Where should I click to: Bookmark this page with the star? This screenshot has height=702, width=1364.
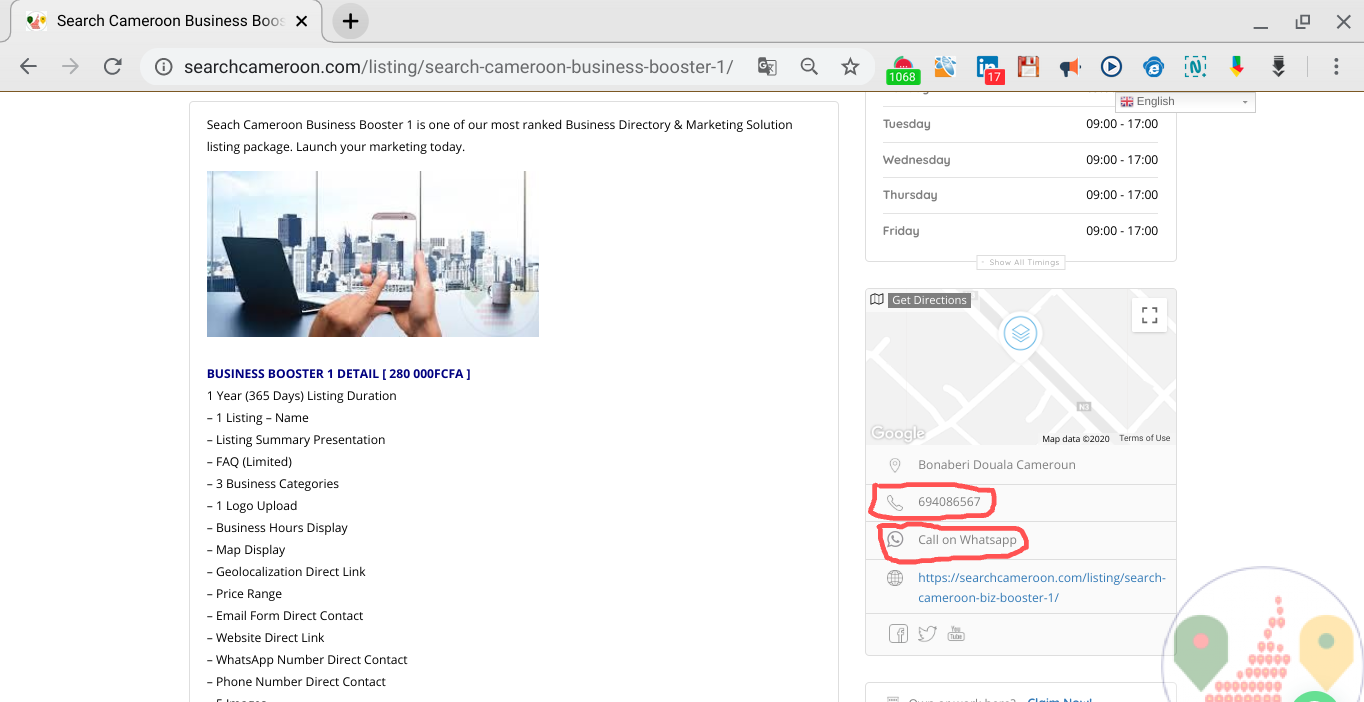click(x=850, y=67)
